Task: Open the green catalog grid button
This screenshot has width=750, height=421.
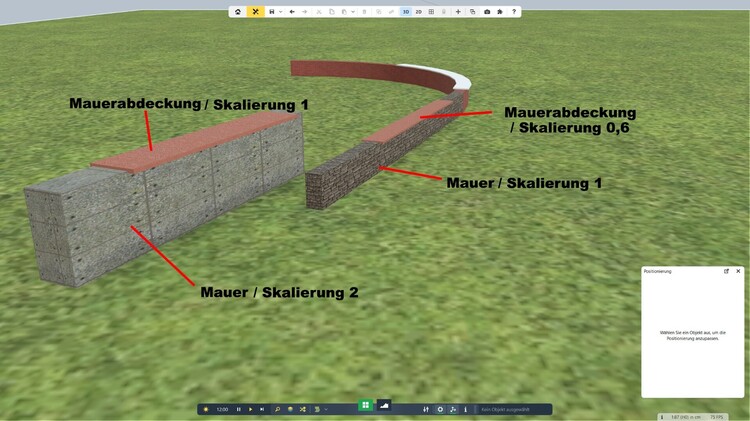Action: tap(365, 405)
